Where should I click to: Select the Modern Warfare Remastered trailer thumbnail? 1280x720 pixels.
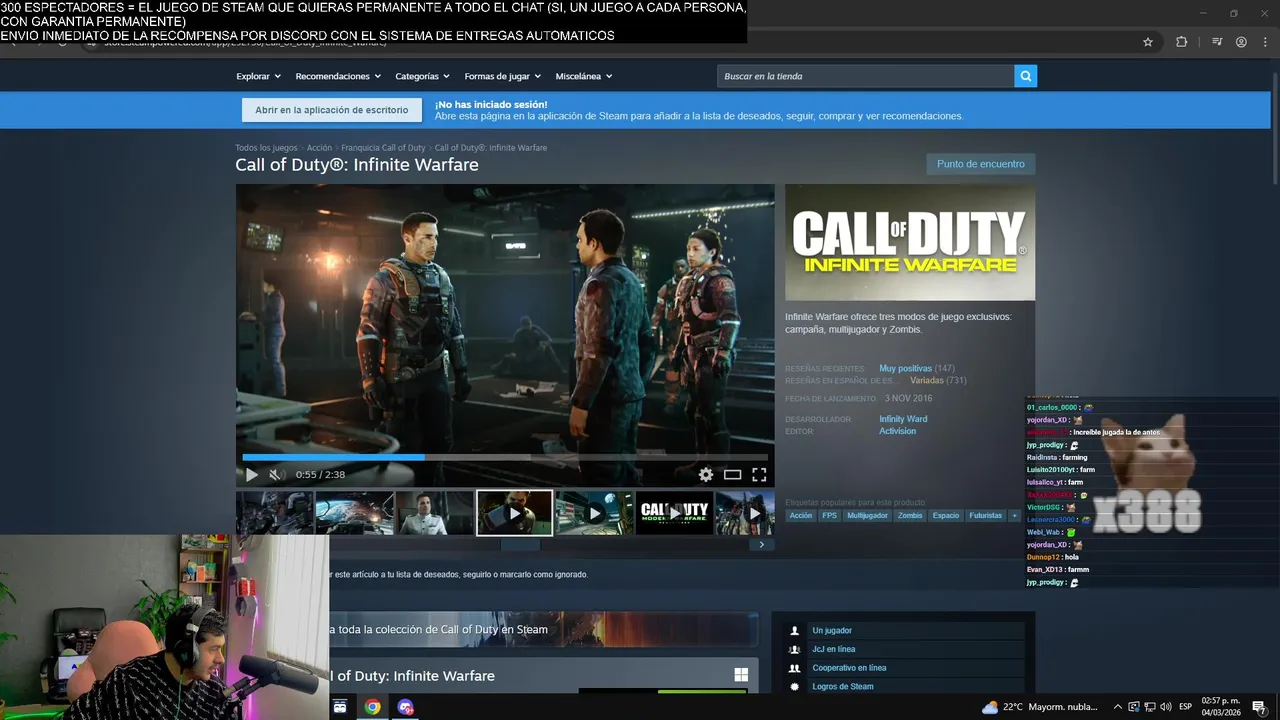coord(674,513)
